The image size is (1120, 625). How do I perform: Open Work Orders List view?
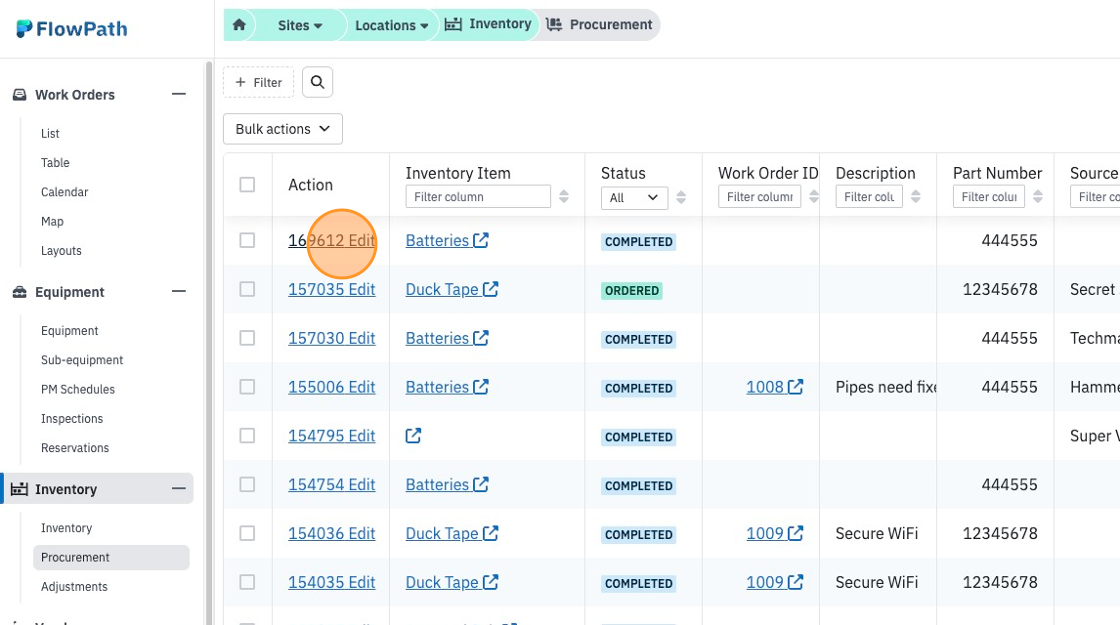point(50,134)
